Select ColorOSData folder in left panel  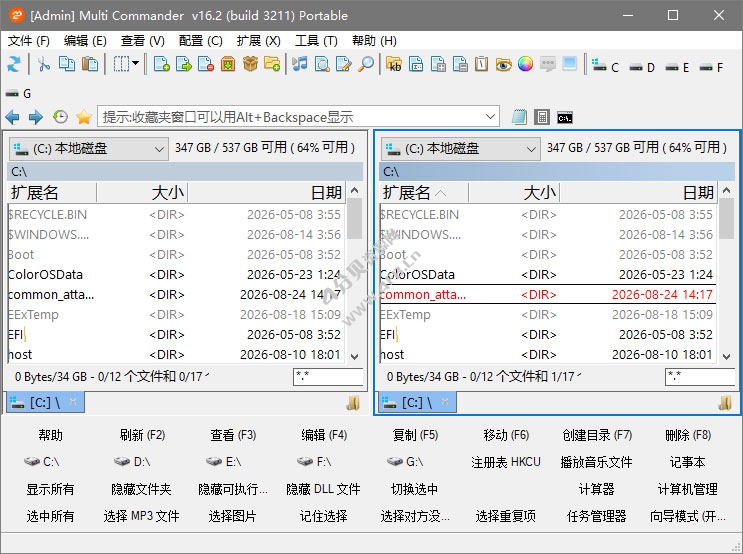coord(174,274)
